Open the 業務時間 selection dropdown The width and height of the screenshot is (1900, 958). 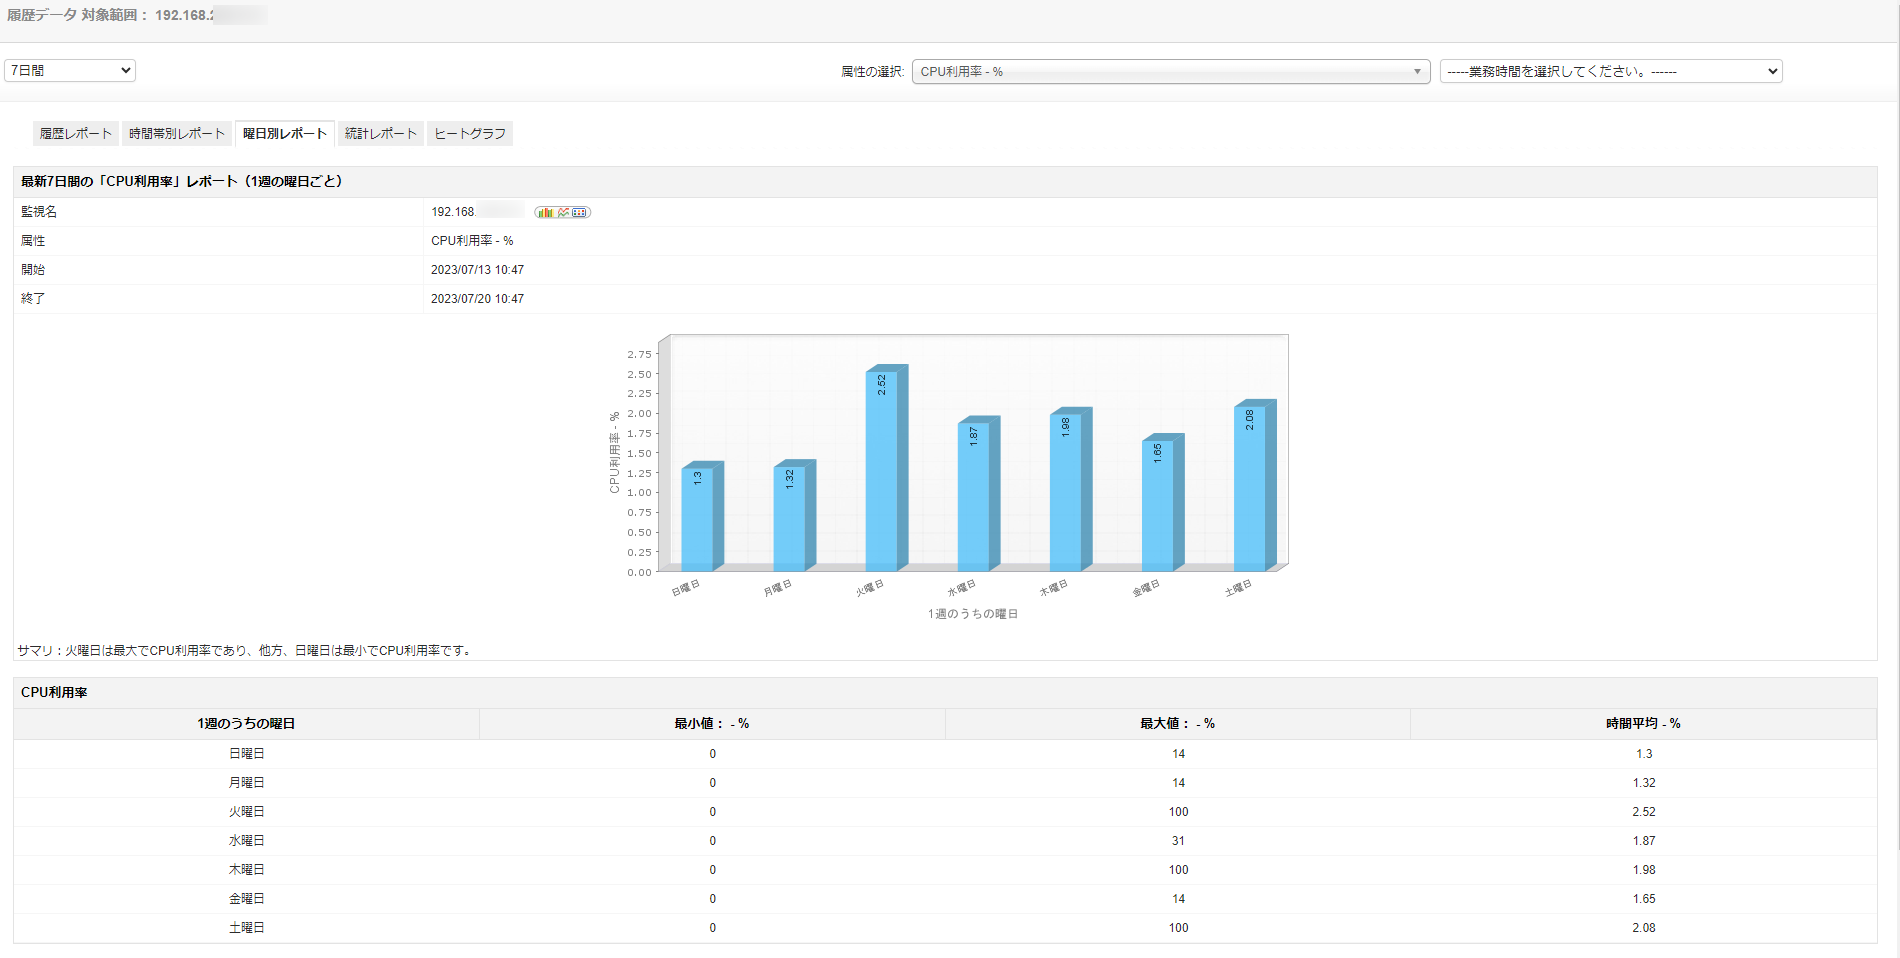click(1610, 71)
